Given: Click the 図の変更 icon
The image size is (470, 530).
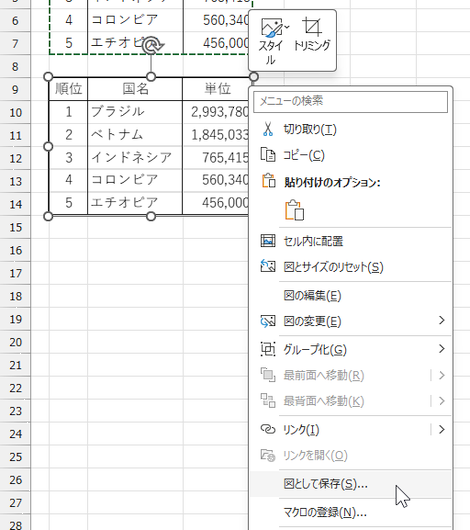Looking at the screenshot, I should 268,321.
